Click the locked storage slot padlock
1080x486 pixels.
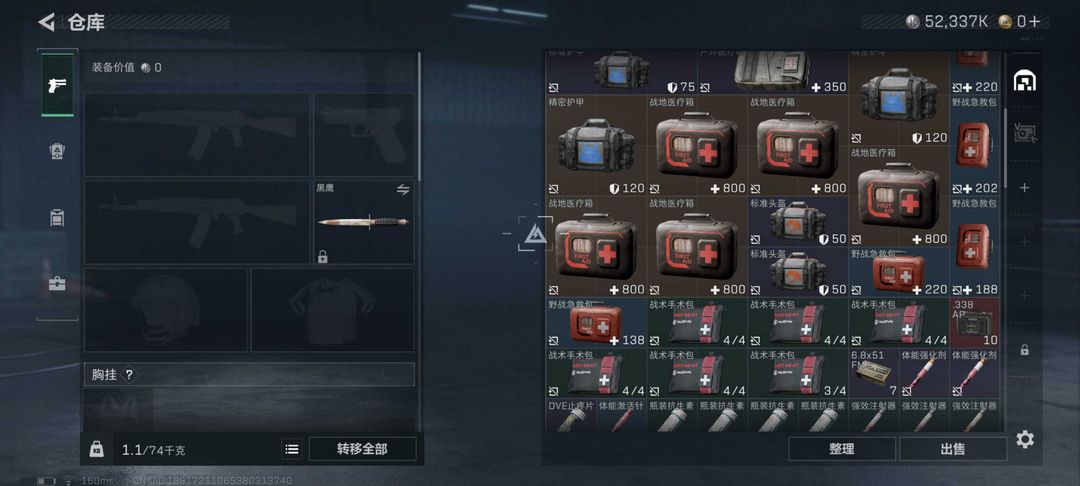1024,350
